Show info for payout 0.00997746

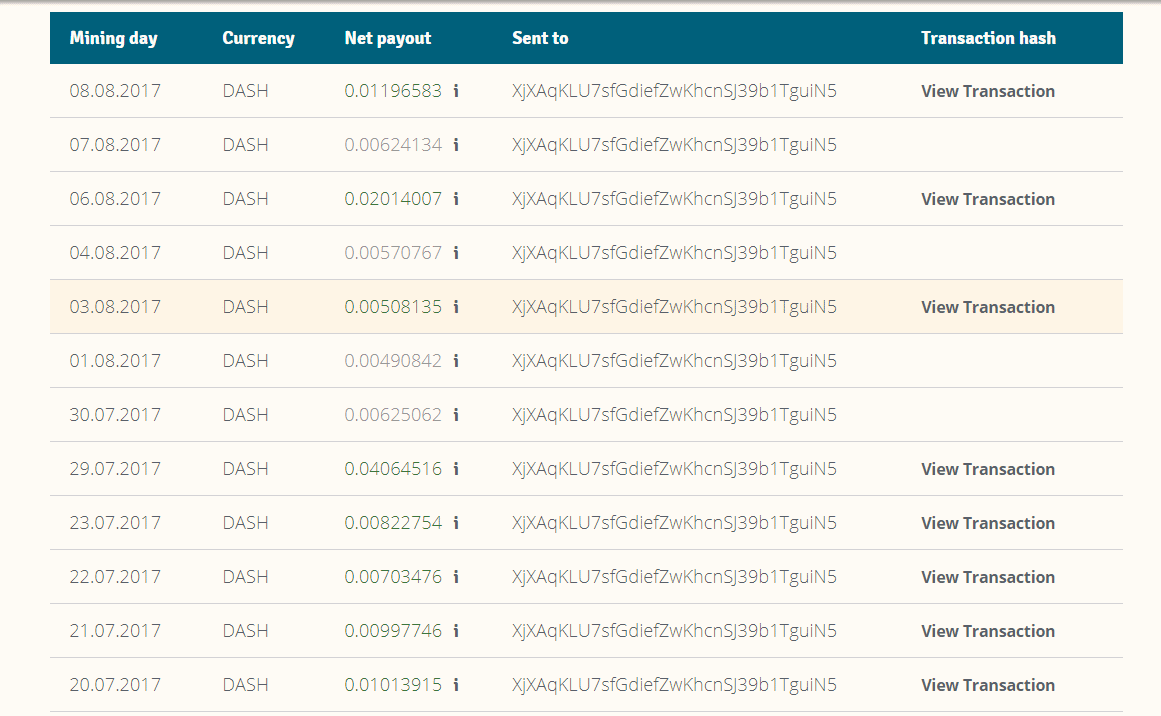click(456, 631)
